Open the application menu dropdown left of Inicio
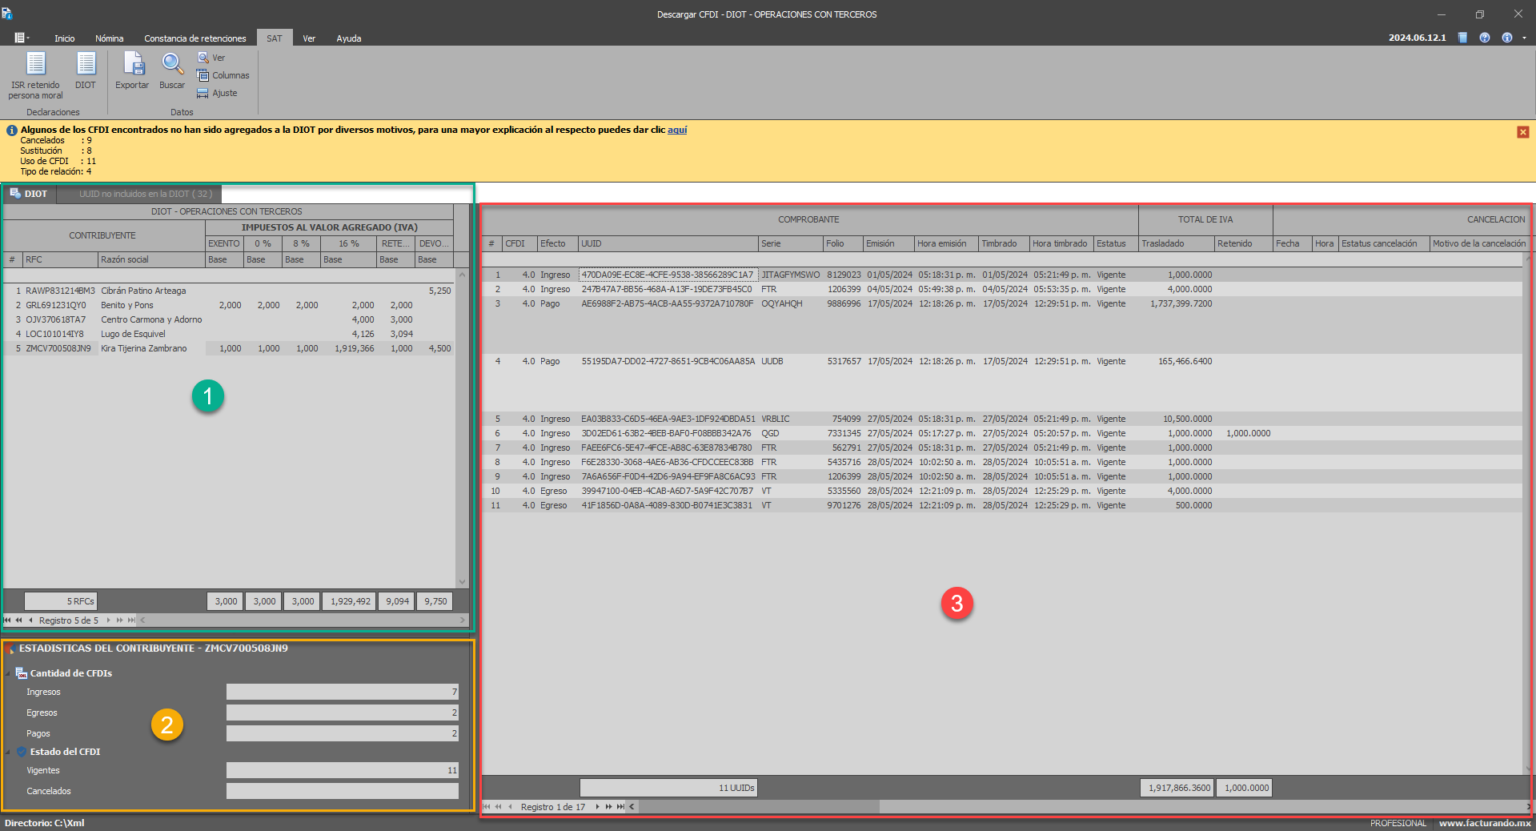This screenshot has height=831, width=1536. coord(21,38)
